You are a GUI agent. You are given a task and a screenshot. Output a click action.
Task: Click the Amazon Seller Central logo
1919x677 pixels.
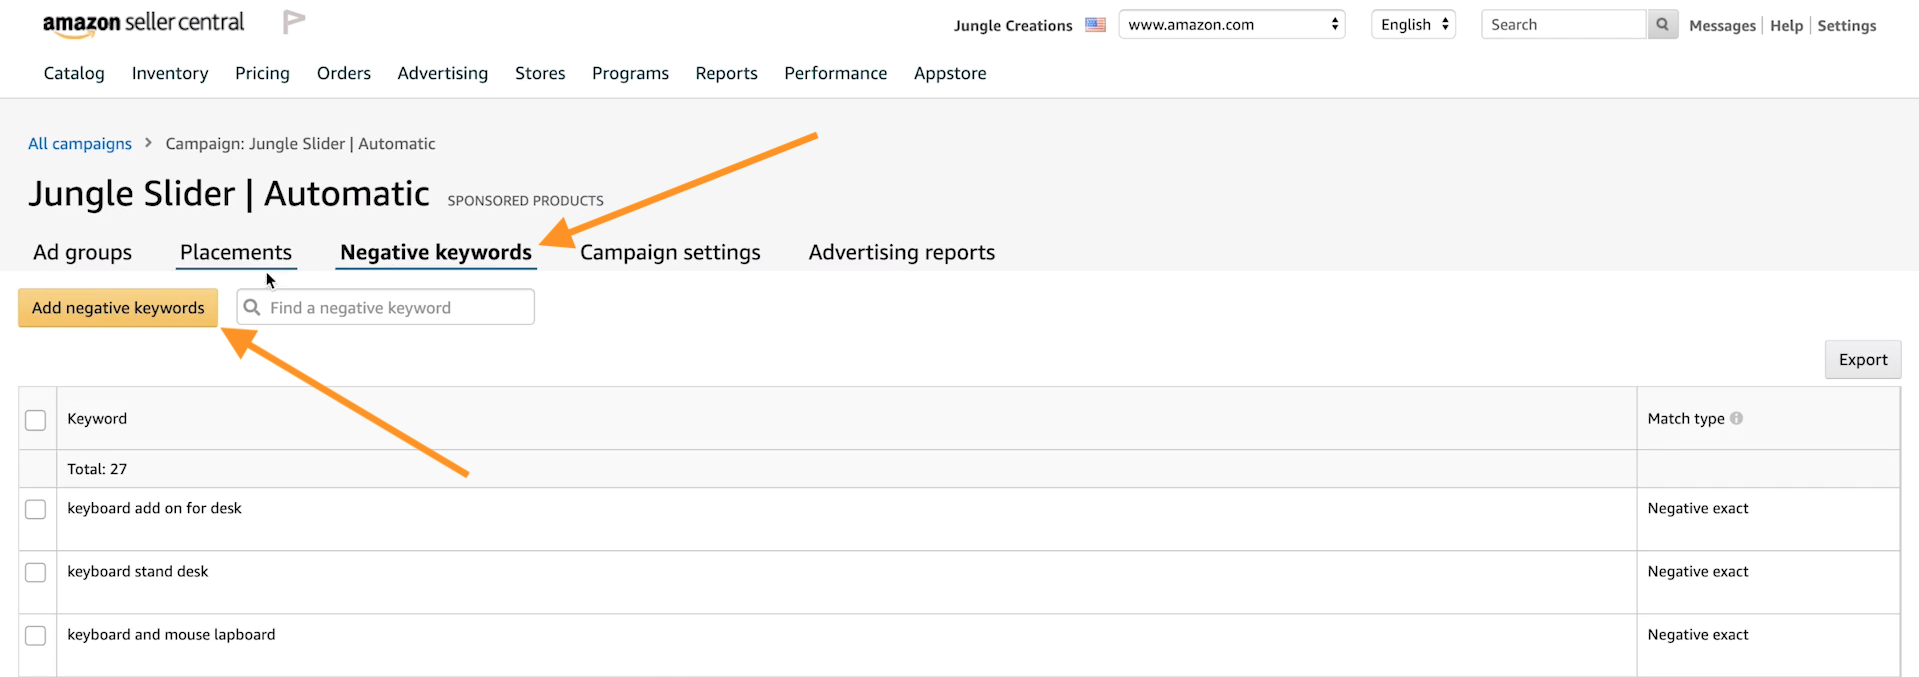pos(143,24)
